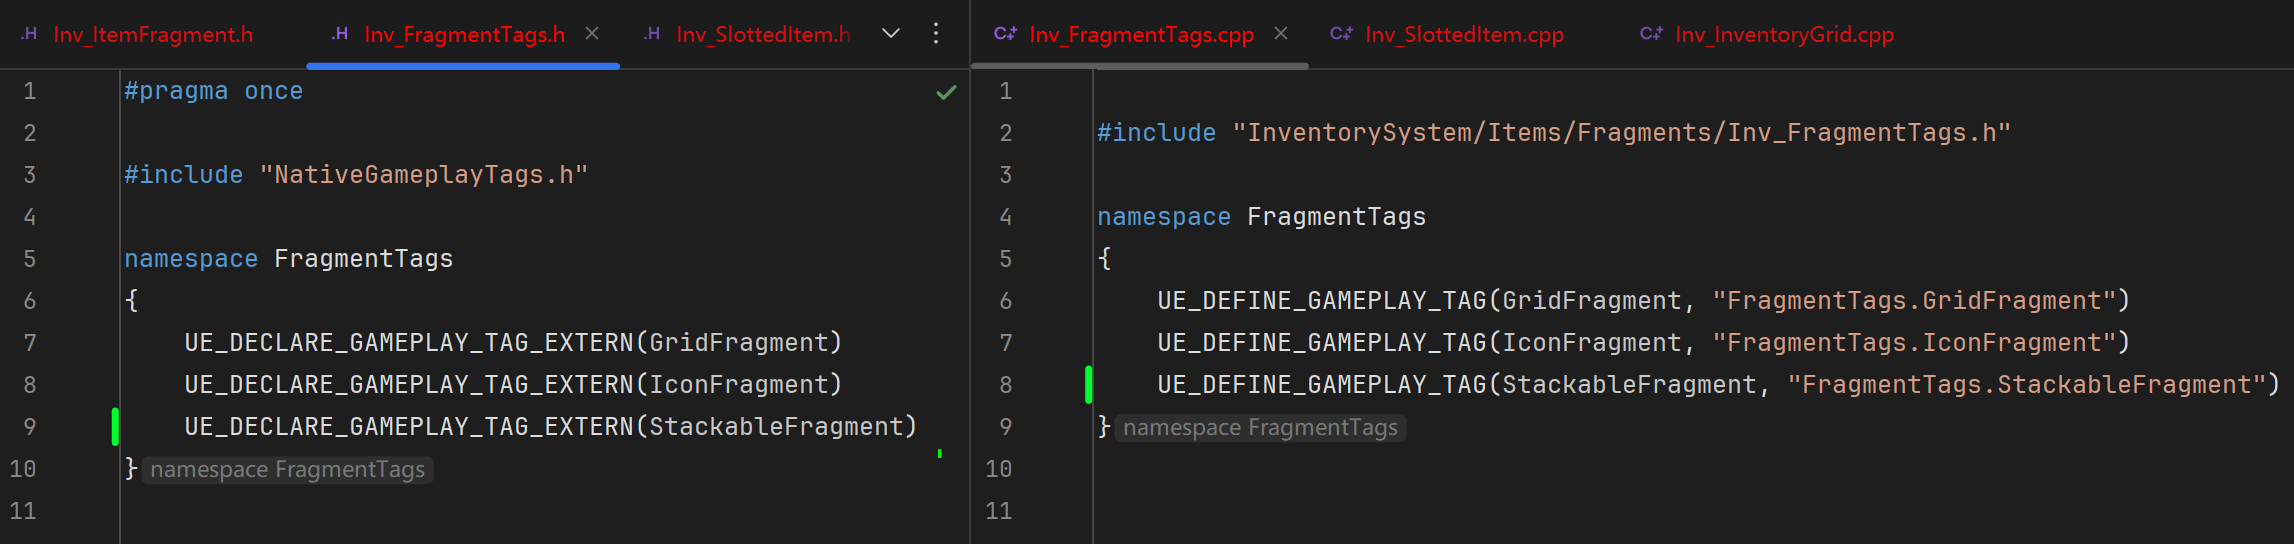The image size is (2294, 544).
Task: Close the Inv_FragmentTags.cpp tab
Action: pos(1281,33)
